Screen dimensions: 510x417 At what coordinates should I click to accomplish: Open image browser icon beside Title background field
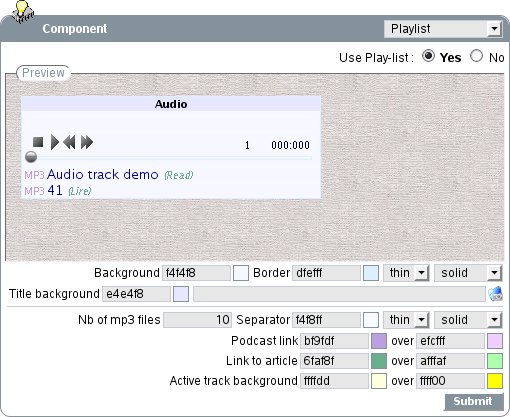(495, 294)
